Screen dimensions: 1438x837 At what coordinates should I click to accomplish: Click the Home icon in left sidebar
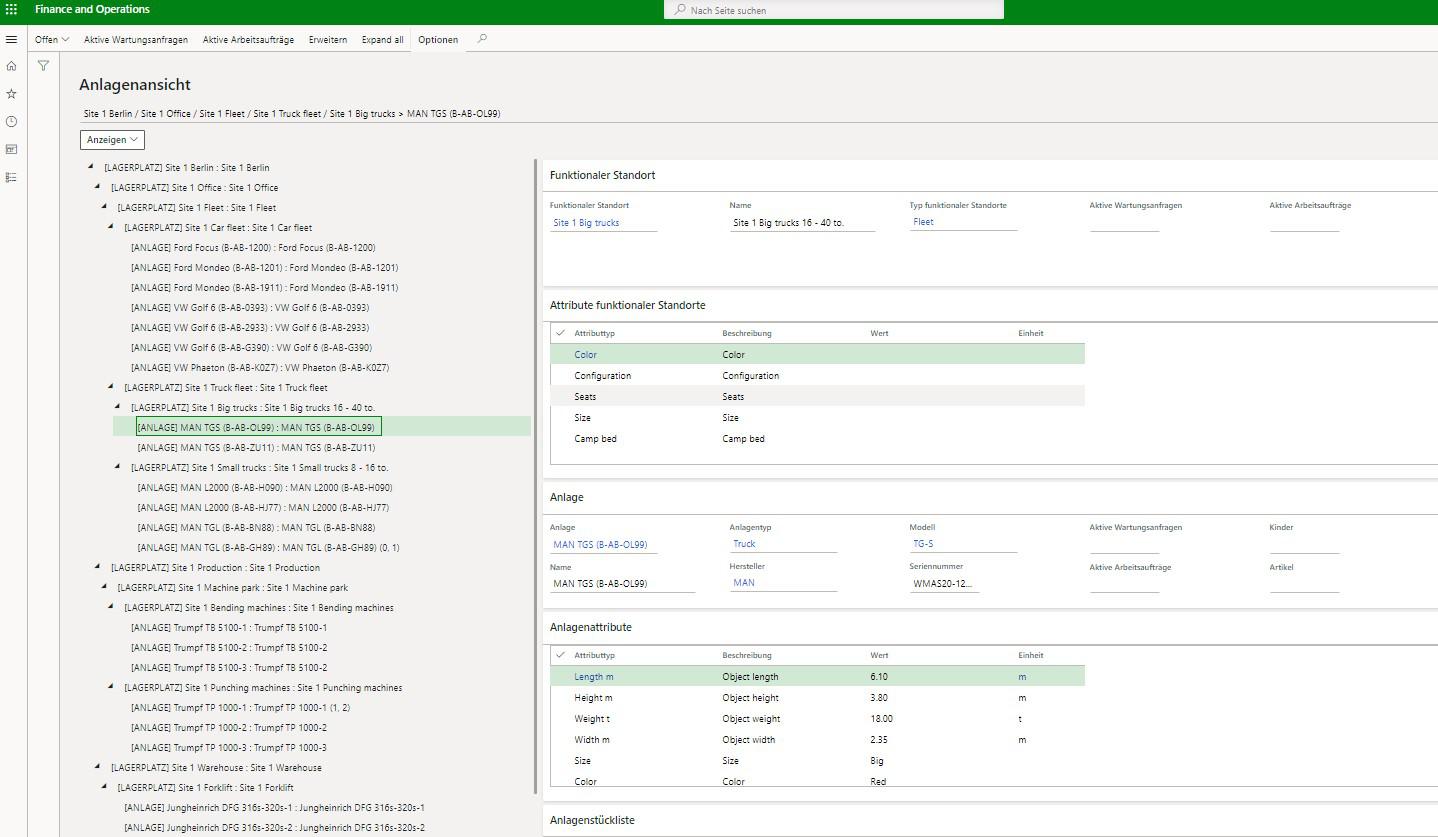point(11,66)
